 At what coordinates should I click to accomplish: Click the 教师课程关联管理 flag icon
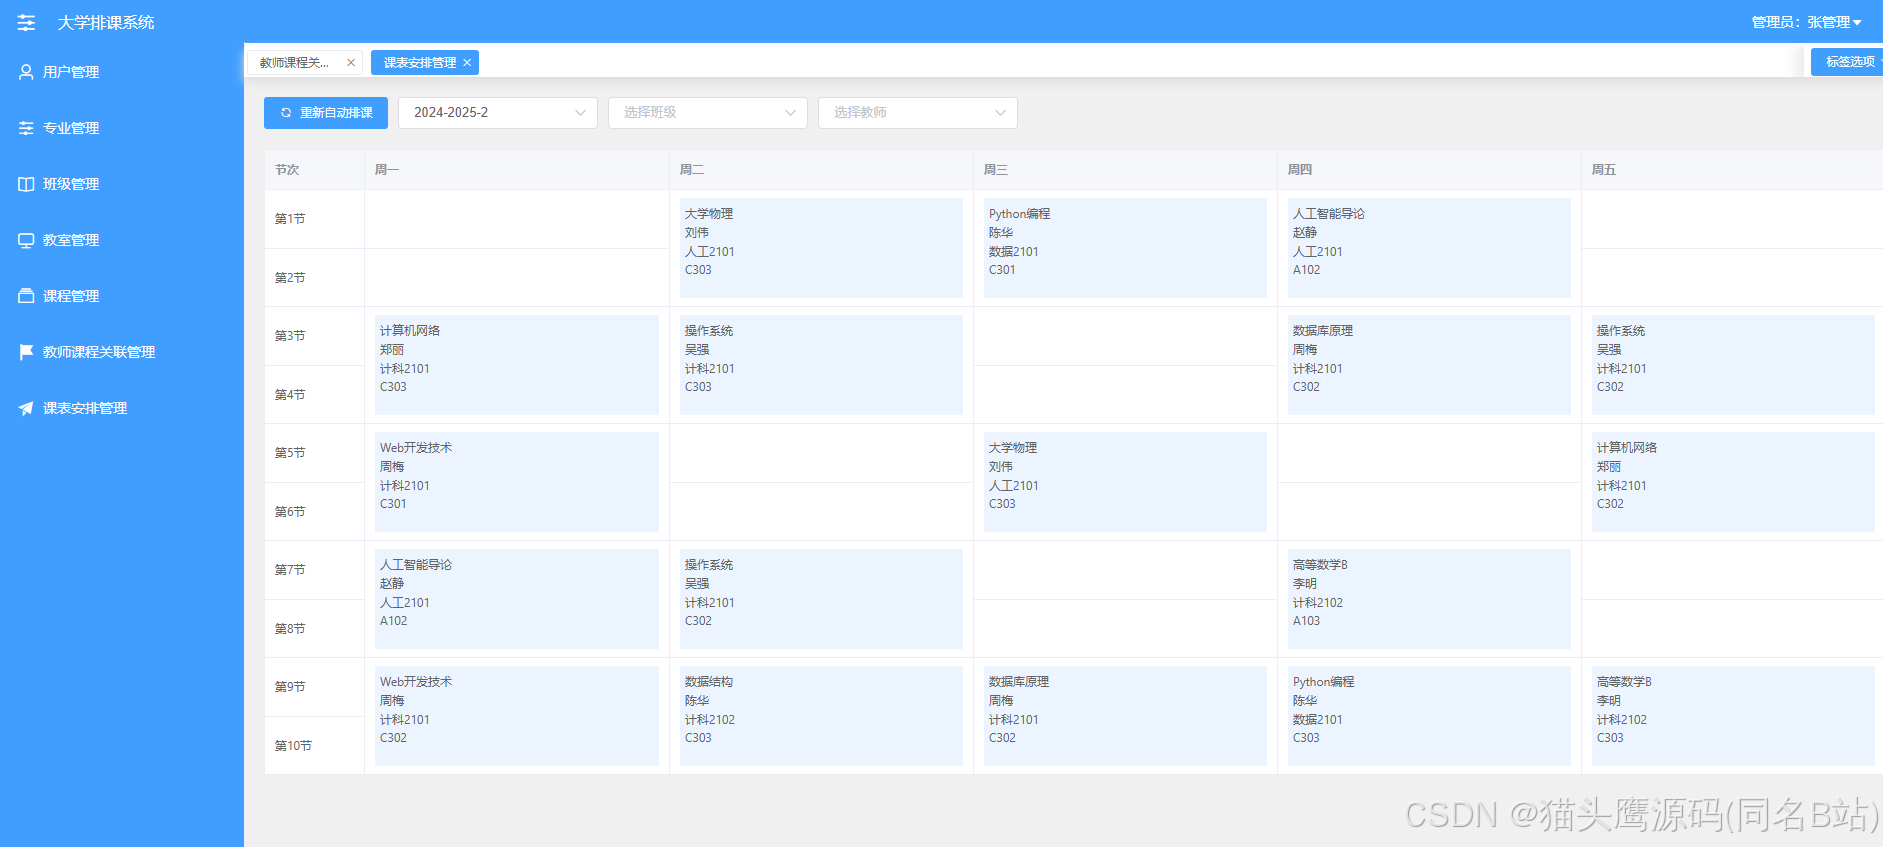[x=26, y=352]
